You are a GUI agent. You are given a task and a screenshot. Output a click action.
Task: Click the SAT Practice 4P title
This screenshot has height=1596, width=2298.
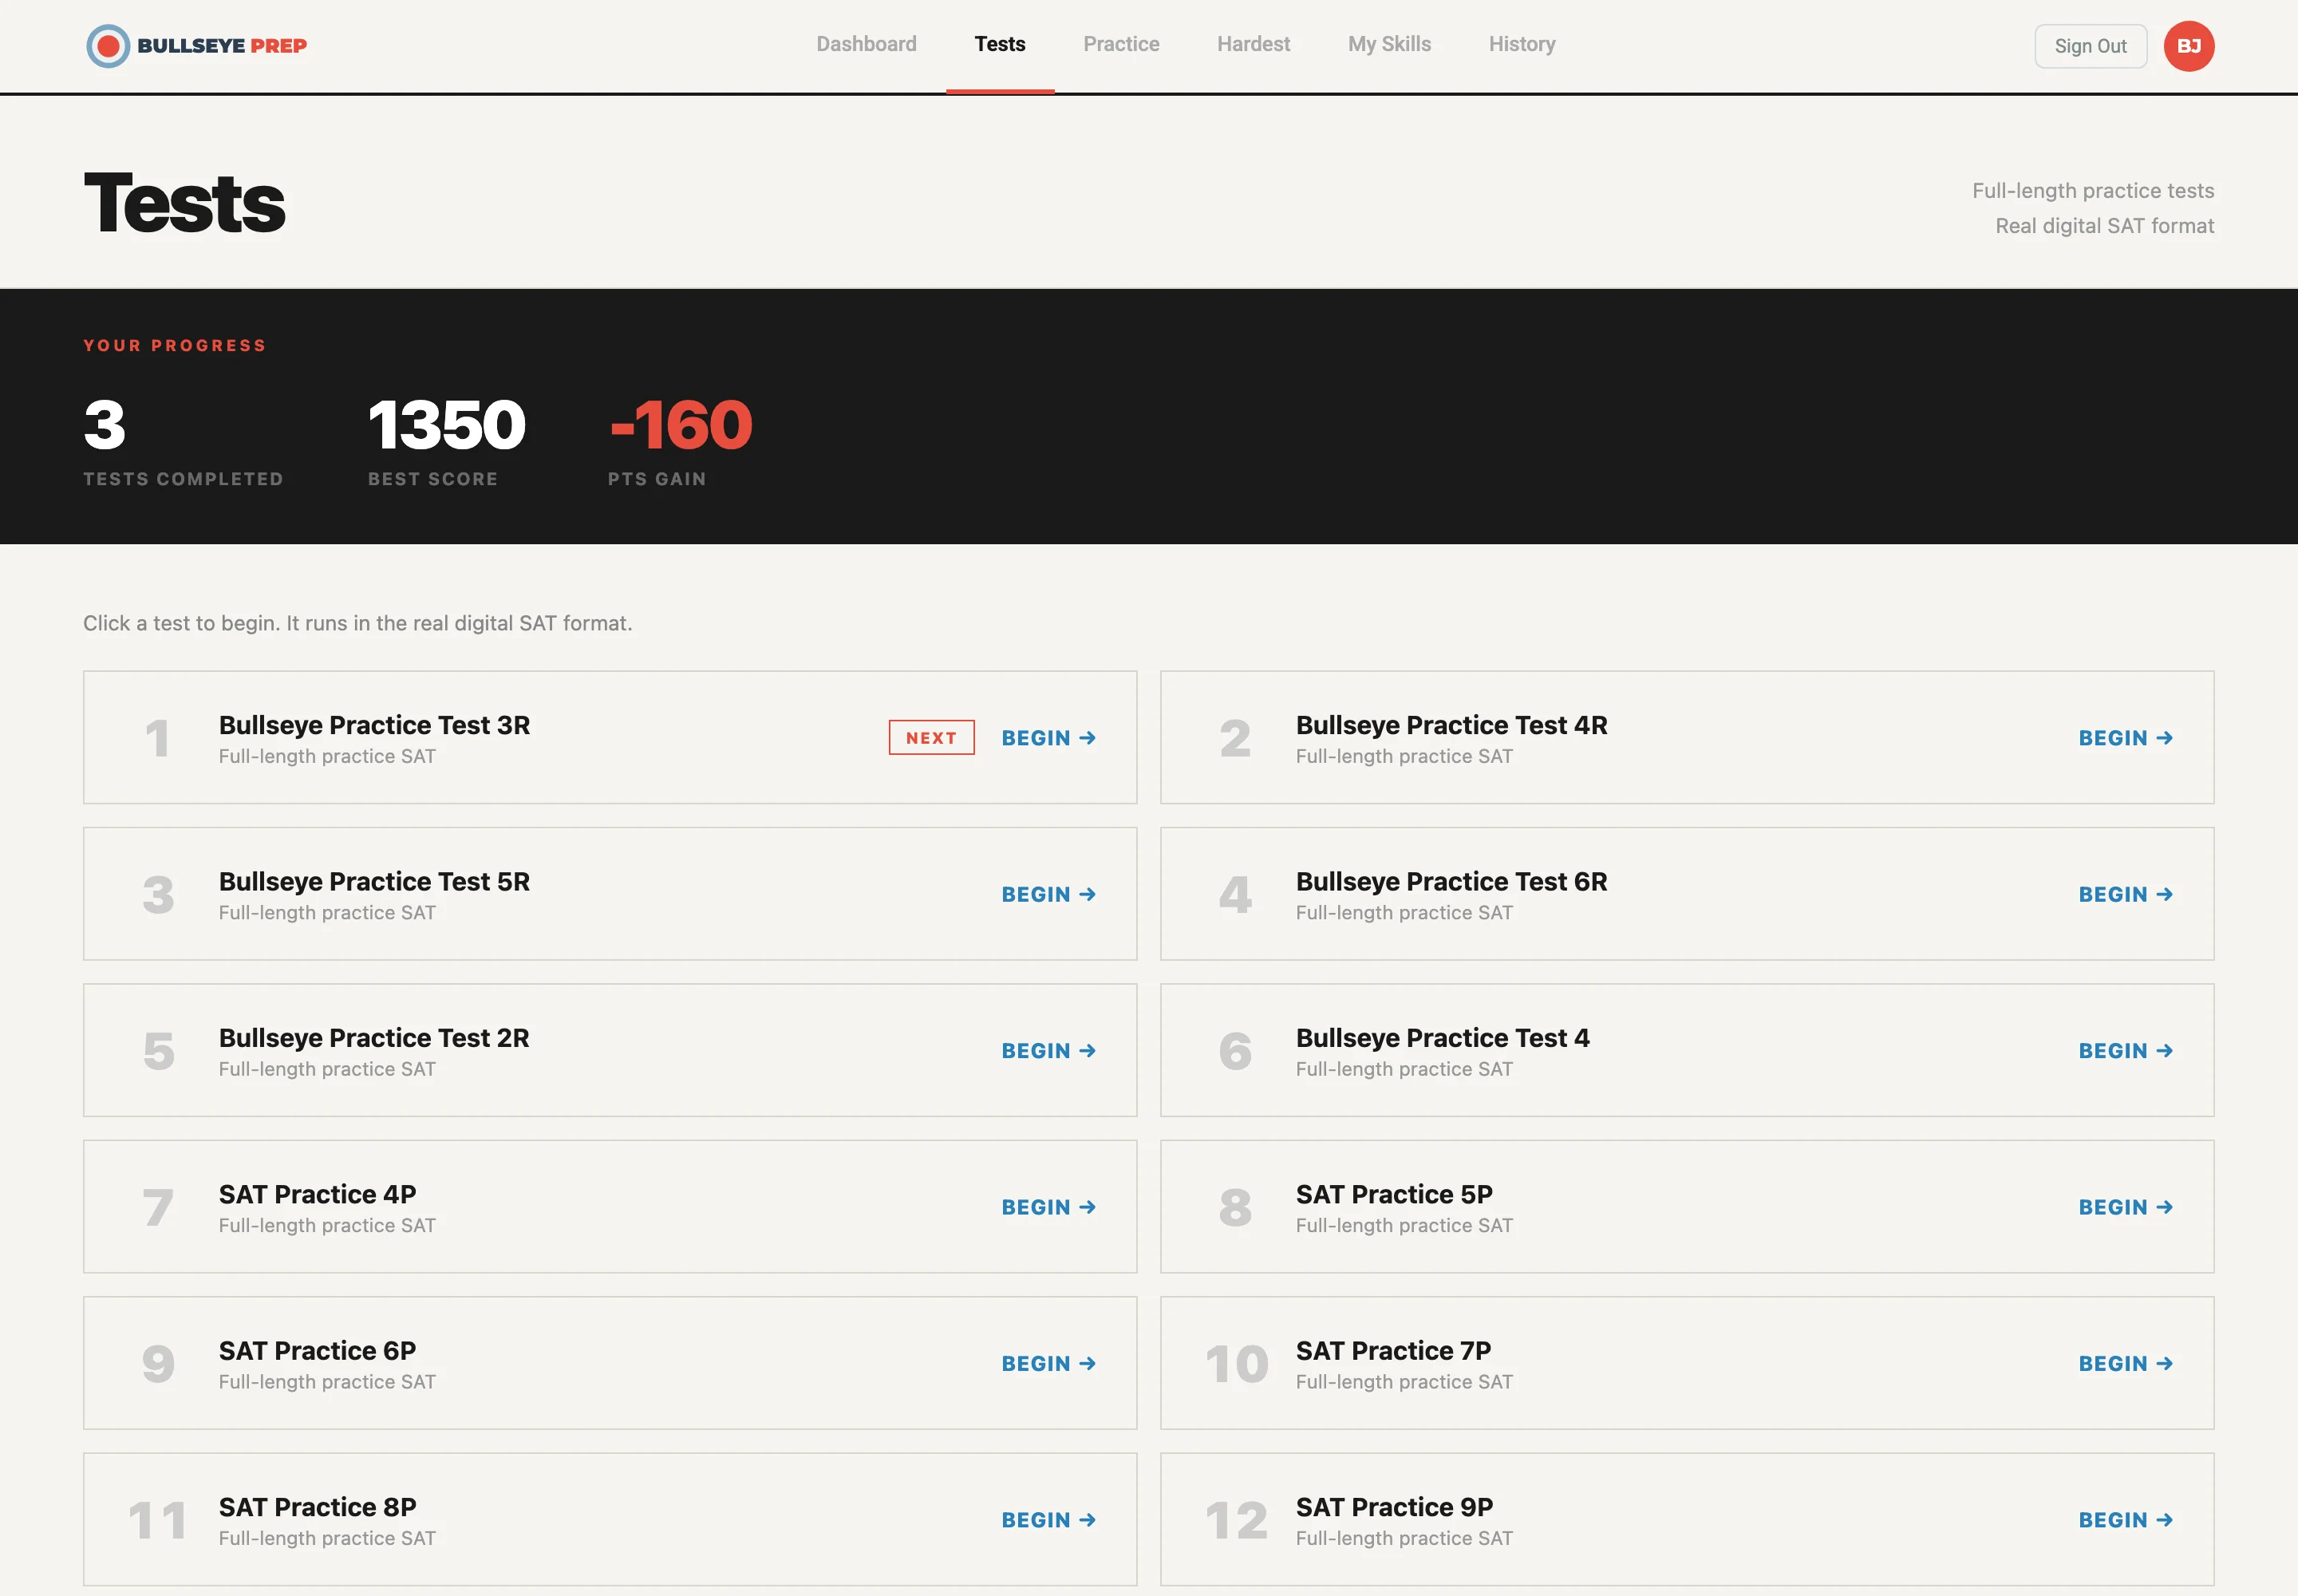[317, 1194]
